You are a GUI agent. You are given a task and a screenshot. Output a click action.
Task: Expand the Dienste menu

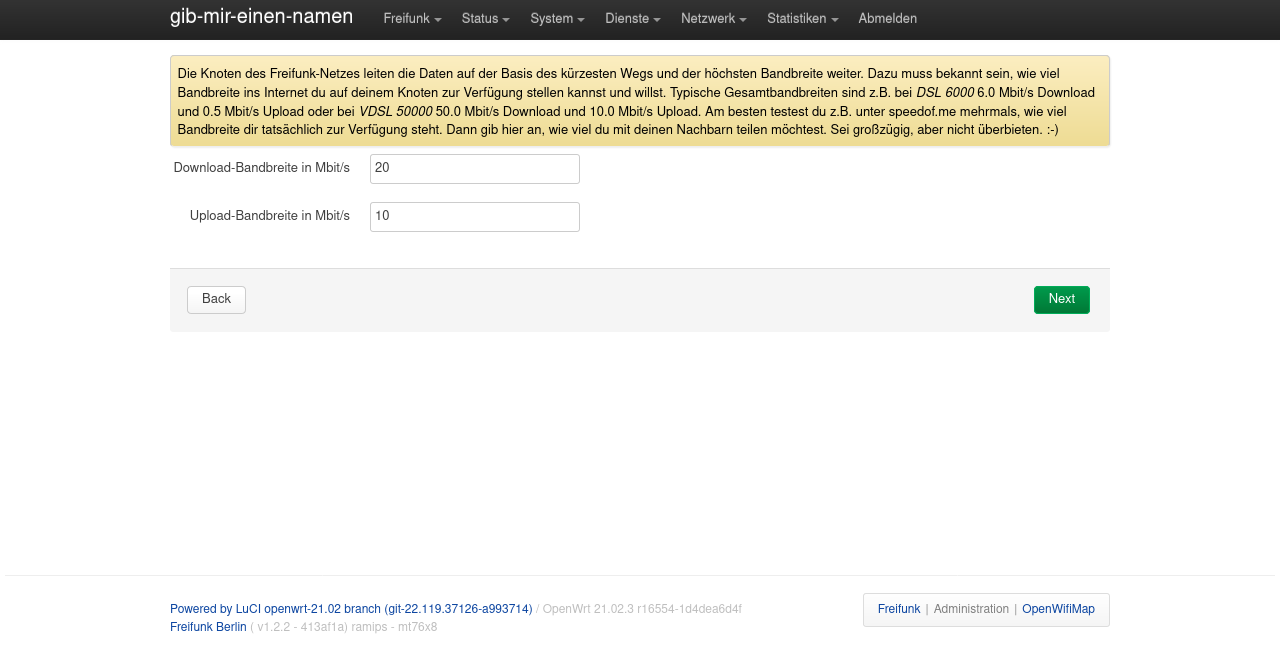[632, 19]
